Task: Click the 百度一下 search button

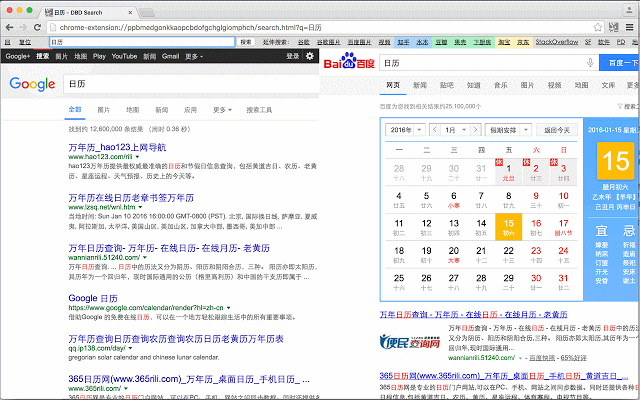Action: click(x=620, y=63)
